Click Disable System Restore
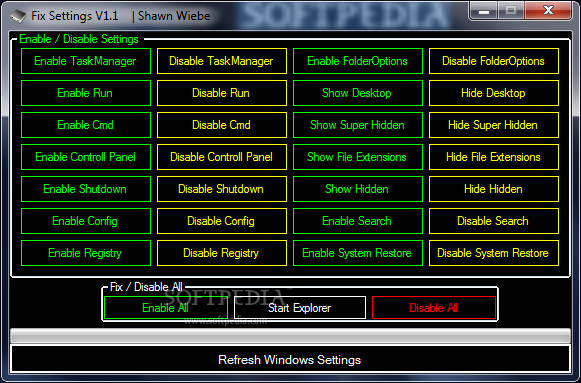Viewport: 581px width, 383px height. 494,253
